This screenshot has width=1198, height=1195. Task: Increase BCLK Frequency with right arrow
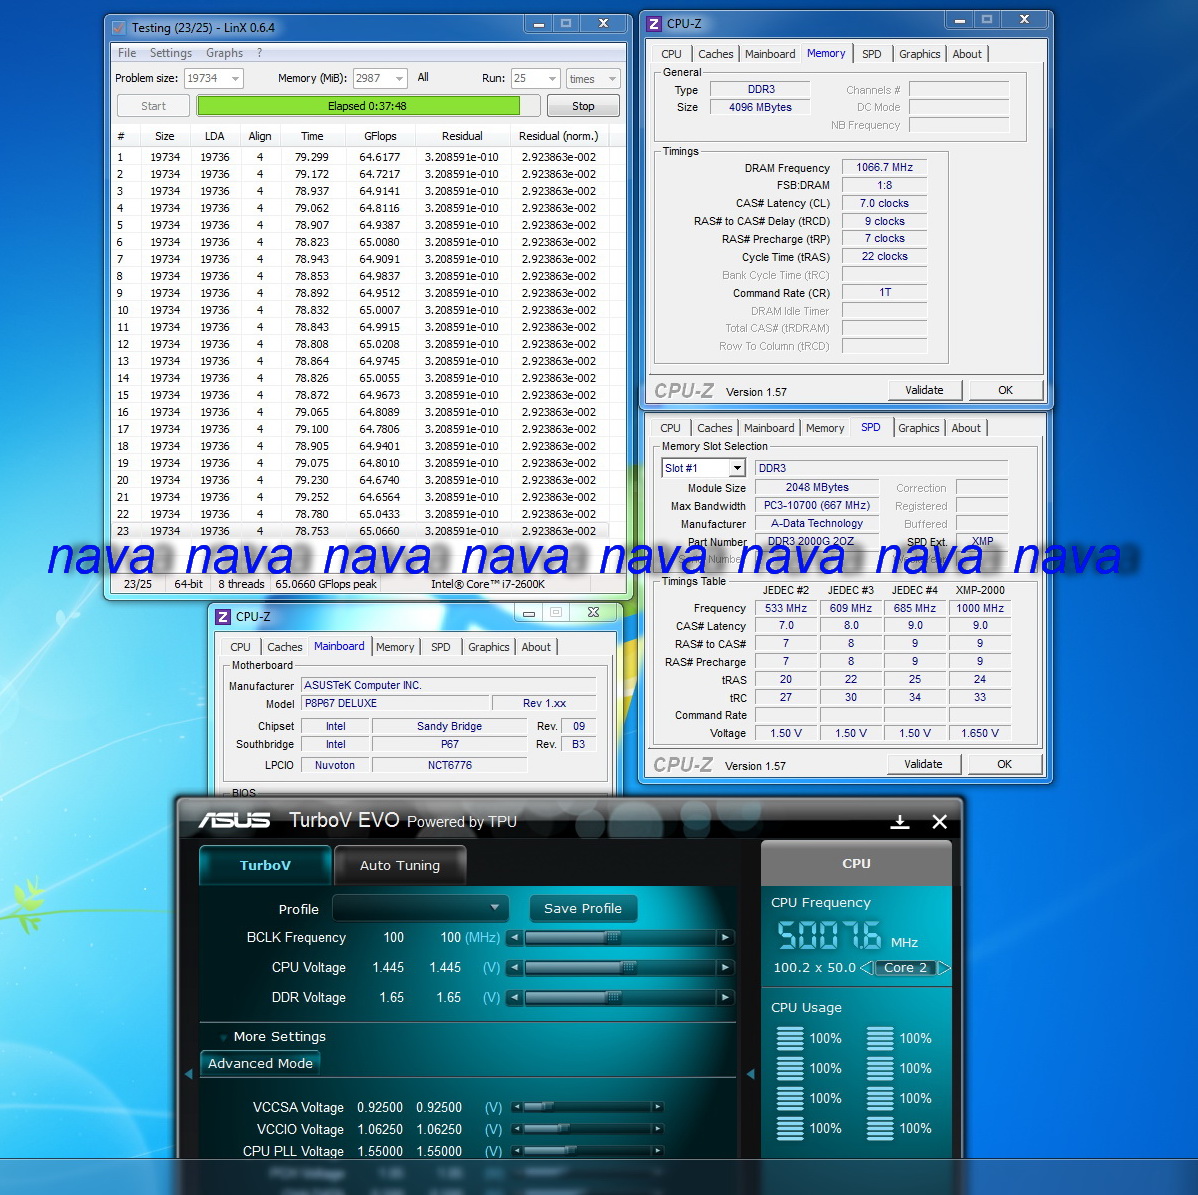click(x=725, y=938)
